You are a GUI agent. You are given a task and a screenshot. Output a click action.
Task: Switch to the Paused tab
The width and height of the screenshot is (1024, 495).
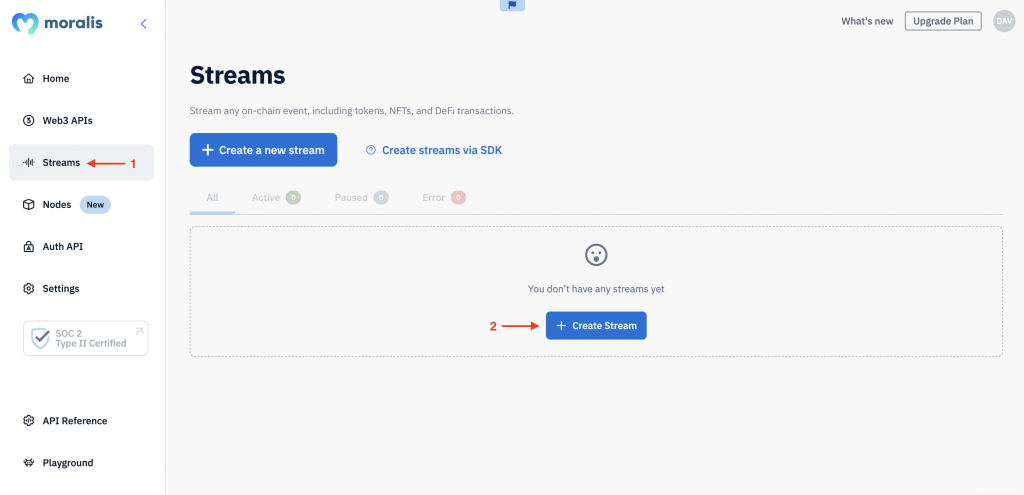point(361,197)
